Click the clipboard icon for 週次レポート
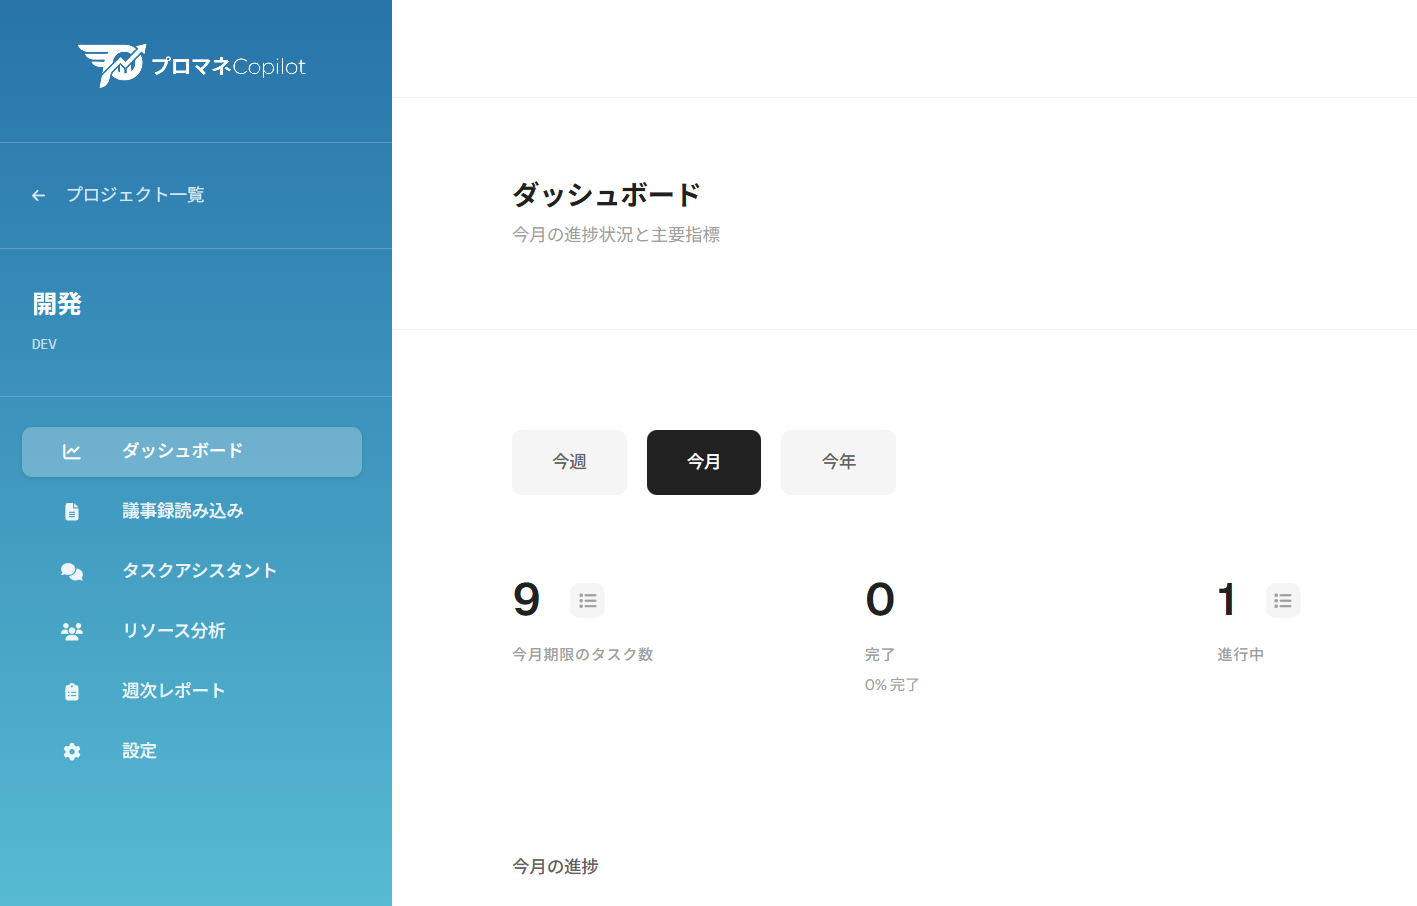This screenshot has width=1417, height=906. coord(72,692)
